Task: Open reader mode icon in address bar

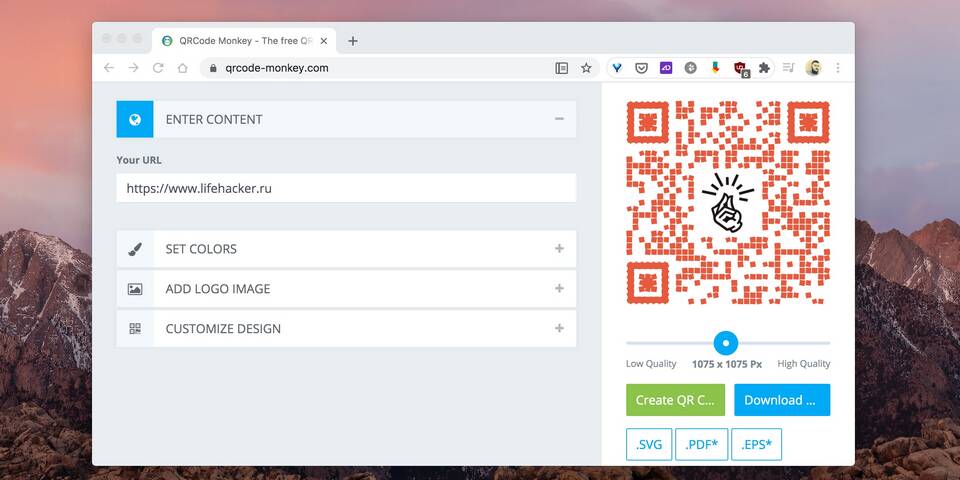Action: click(x=561, y=68)
